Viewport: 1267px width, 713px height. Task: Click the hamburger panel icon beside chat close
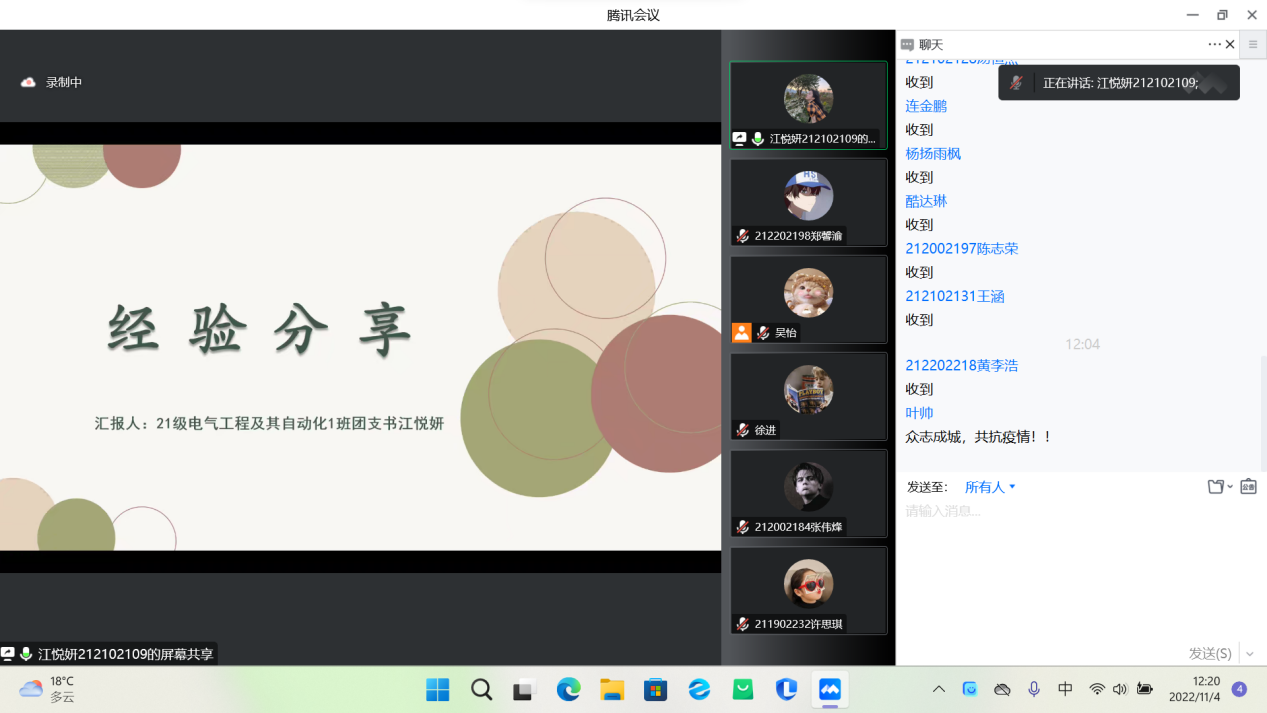1252,44
